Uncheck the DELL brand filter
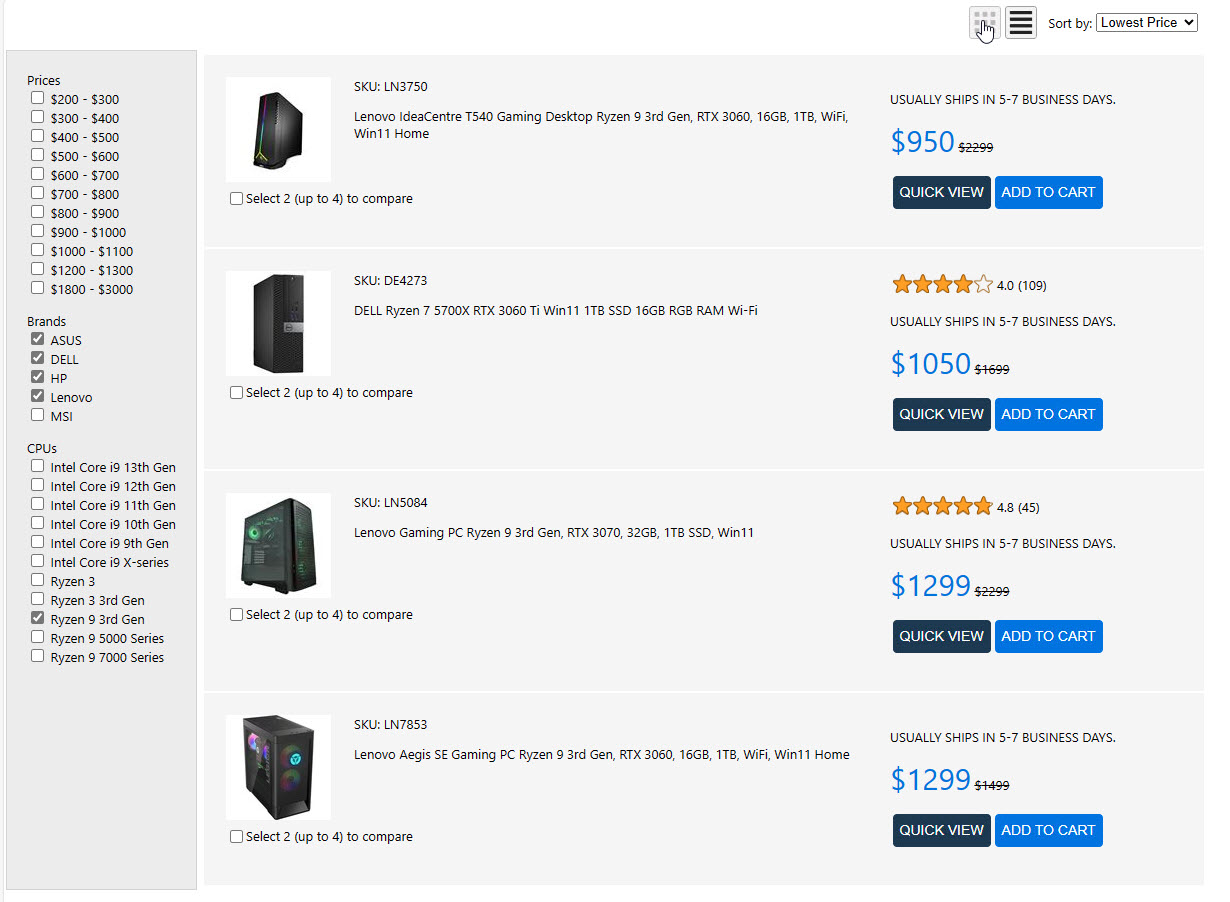This screenshot has width=1230, height=902. coord(38,359)
